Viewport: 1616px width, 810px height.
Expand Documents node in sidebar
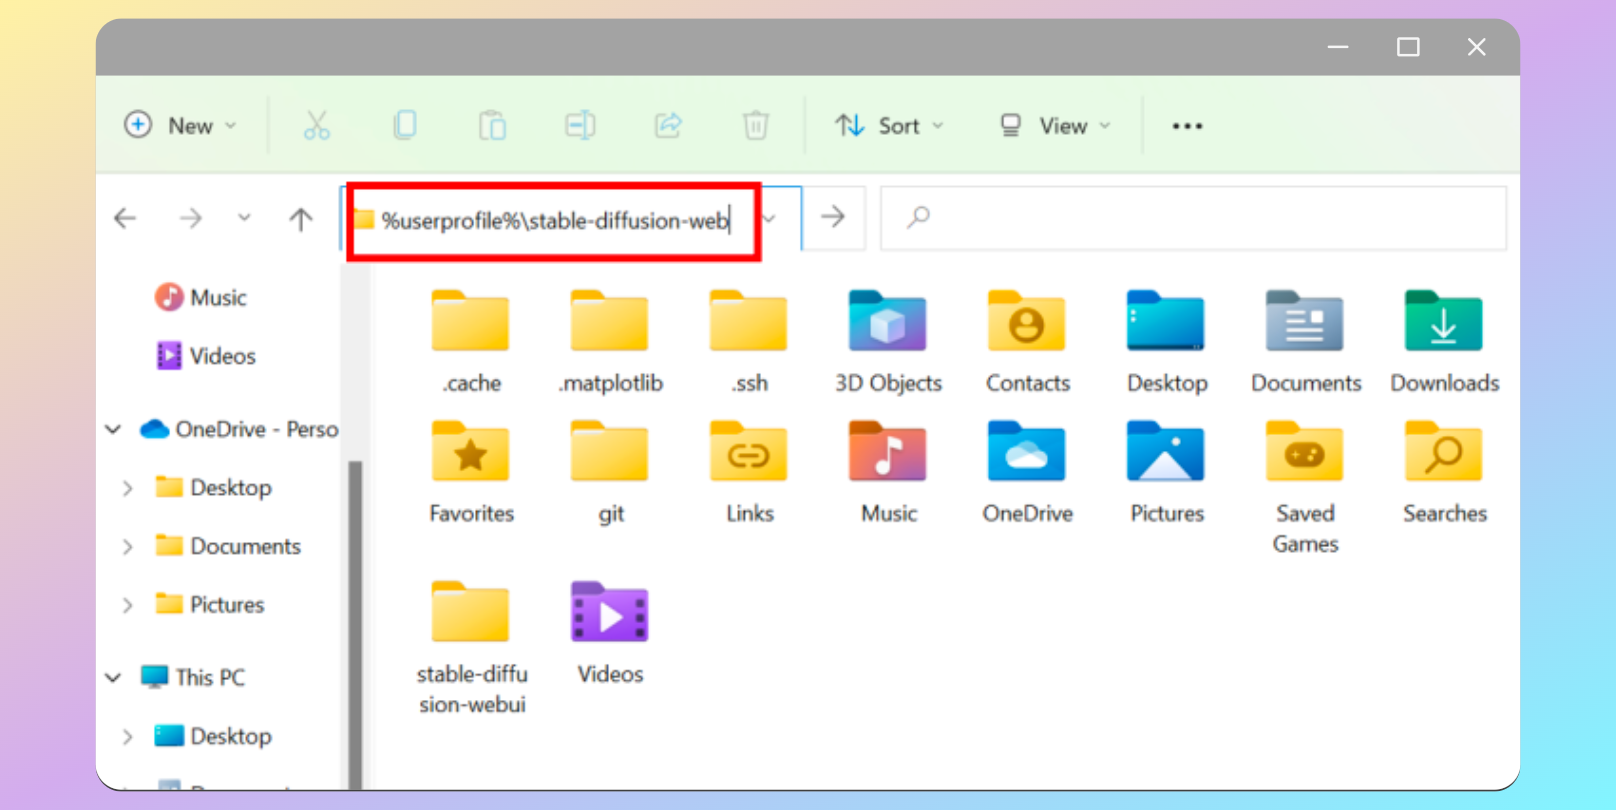[128, 546]
